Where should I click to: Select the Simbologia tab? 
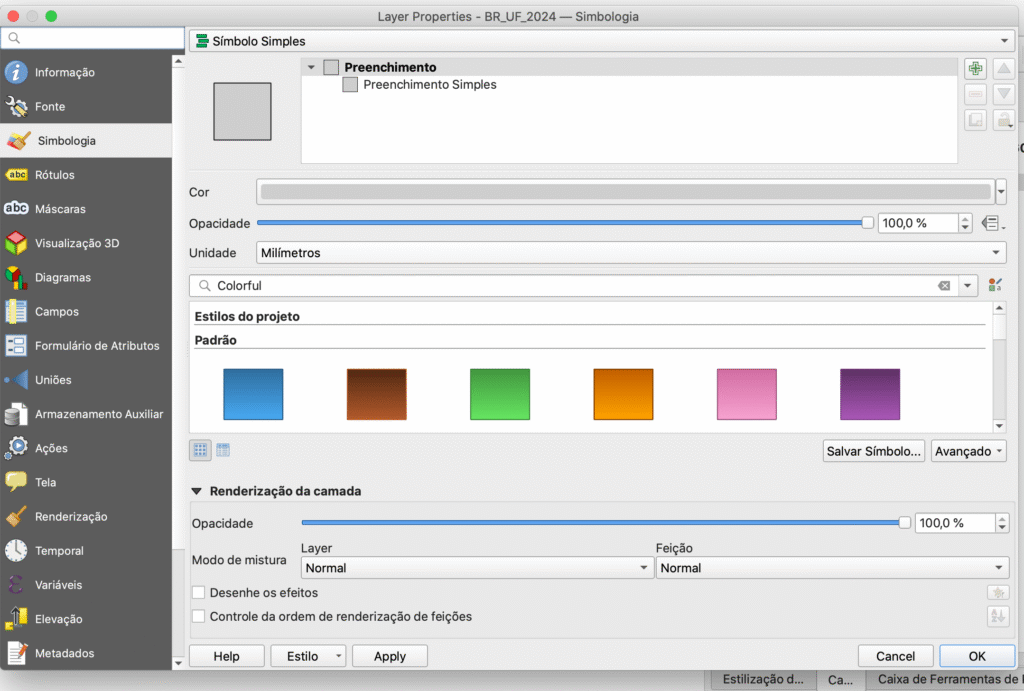tap(86, 140)
